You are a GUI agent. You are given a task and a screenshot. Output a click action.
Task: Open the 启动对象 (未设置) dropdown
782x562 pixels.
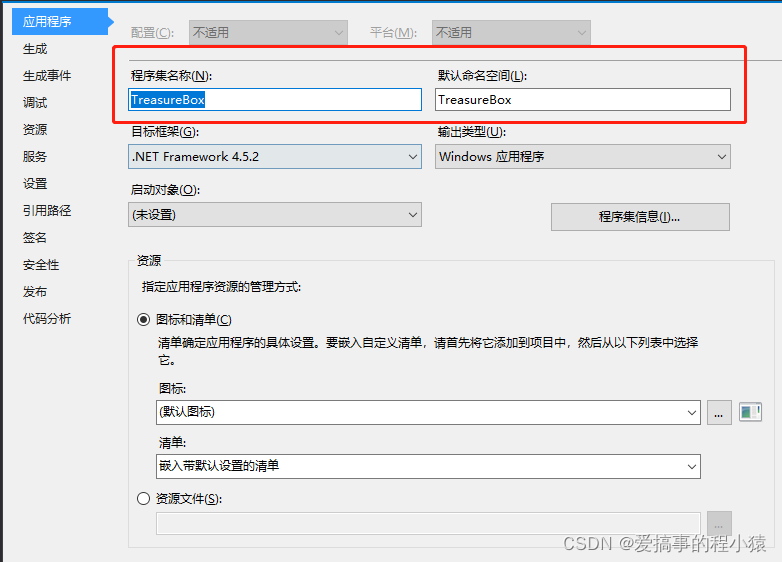coord(275,215)
